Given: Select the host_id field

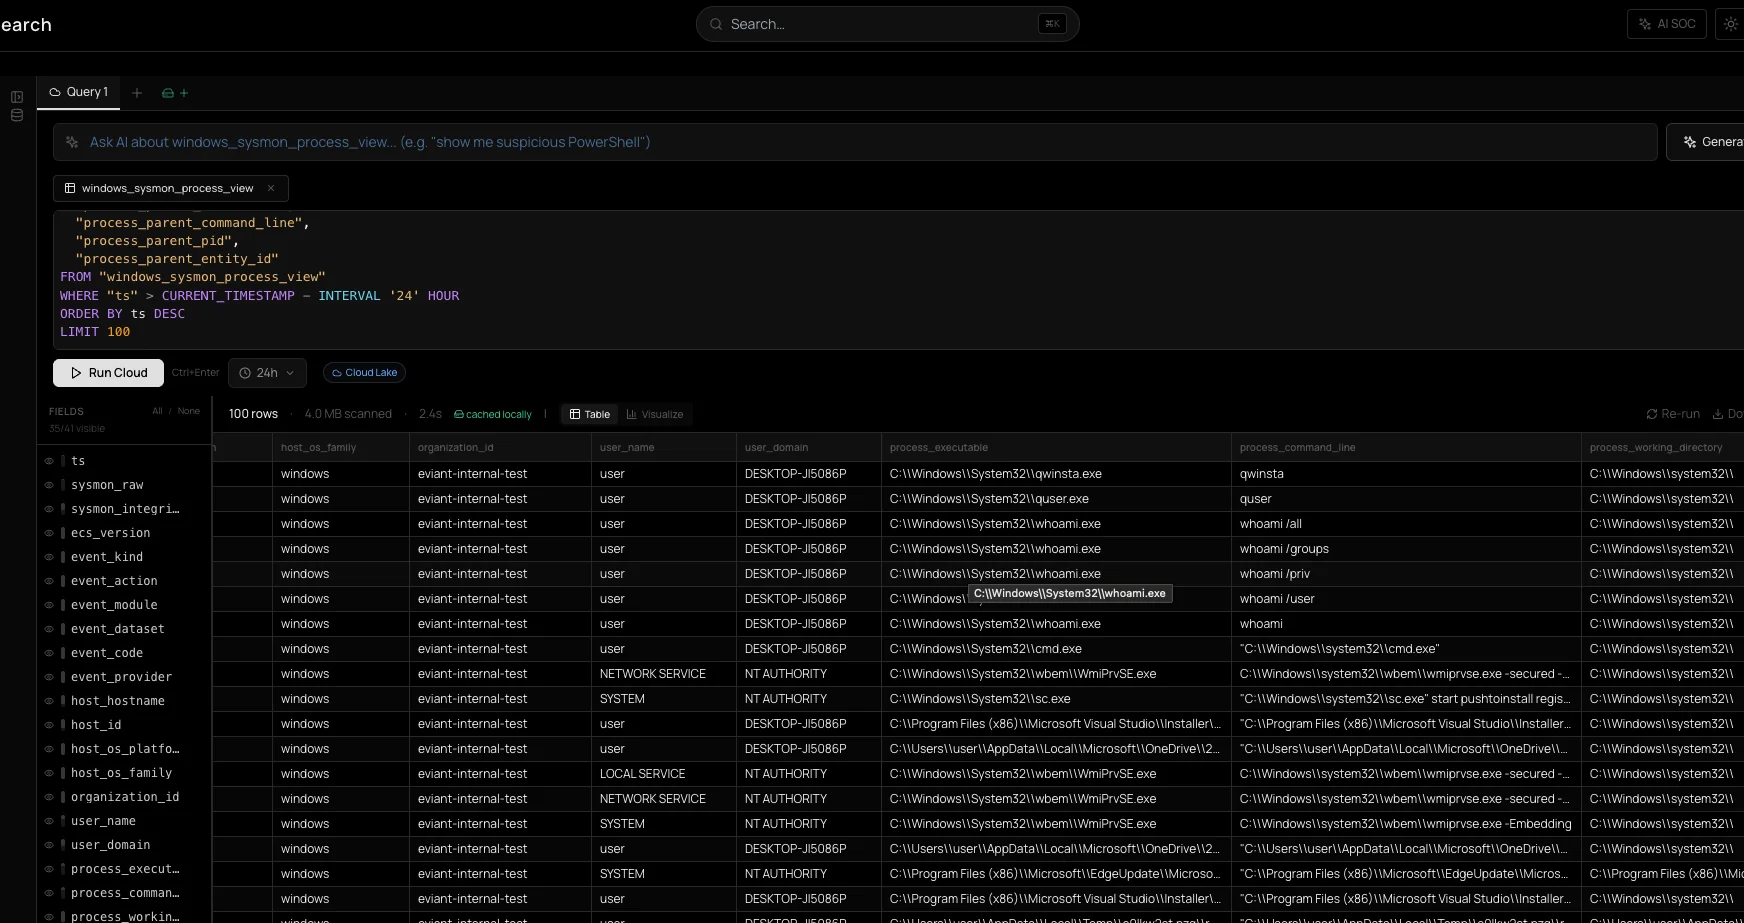Looking at the screenshot, I should point(96,725).
